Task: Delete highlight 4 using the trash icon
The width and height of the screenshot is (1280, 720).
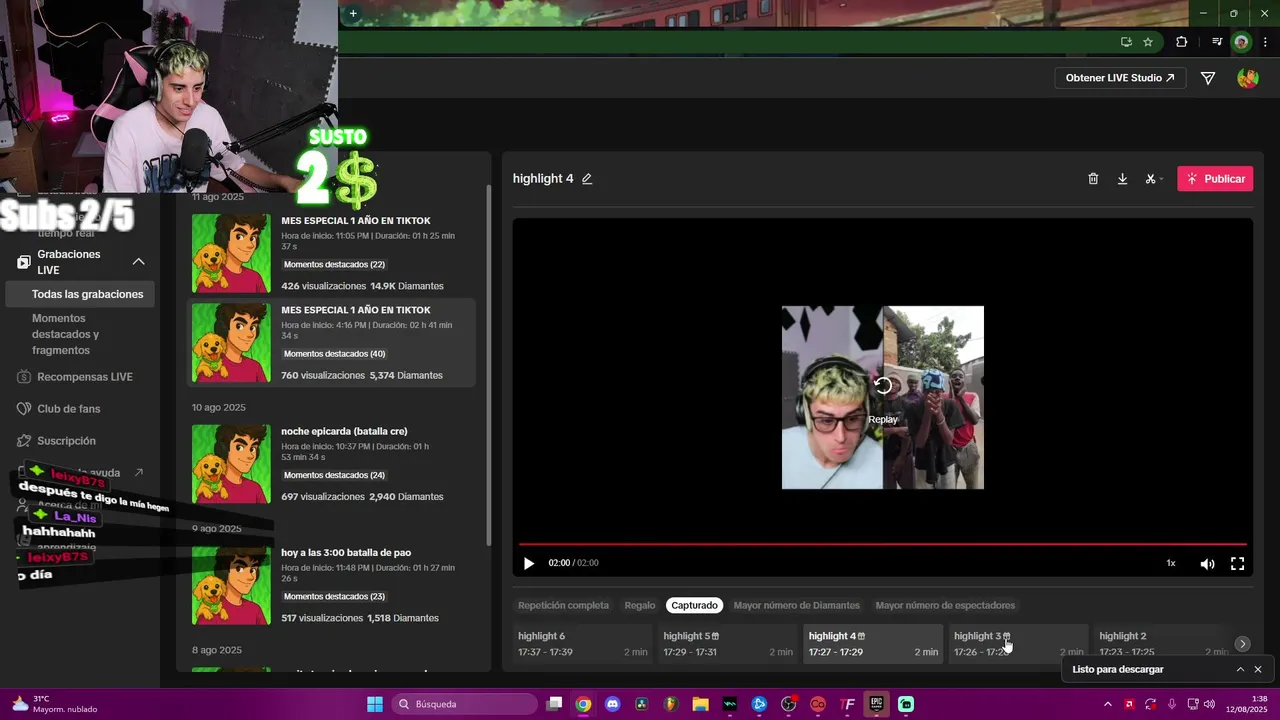Action: coord(1093,179)
